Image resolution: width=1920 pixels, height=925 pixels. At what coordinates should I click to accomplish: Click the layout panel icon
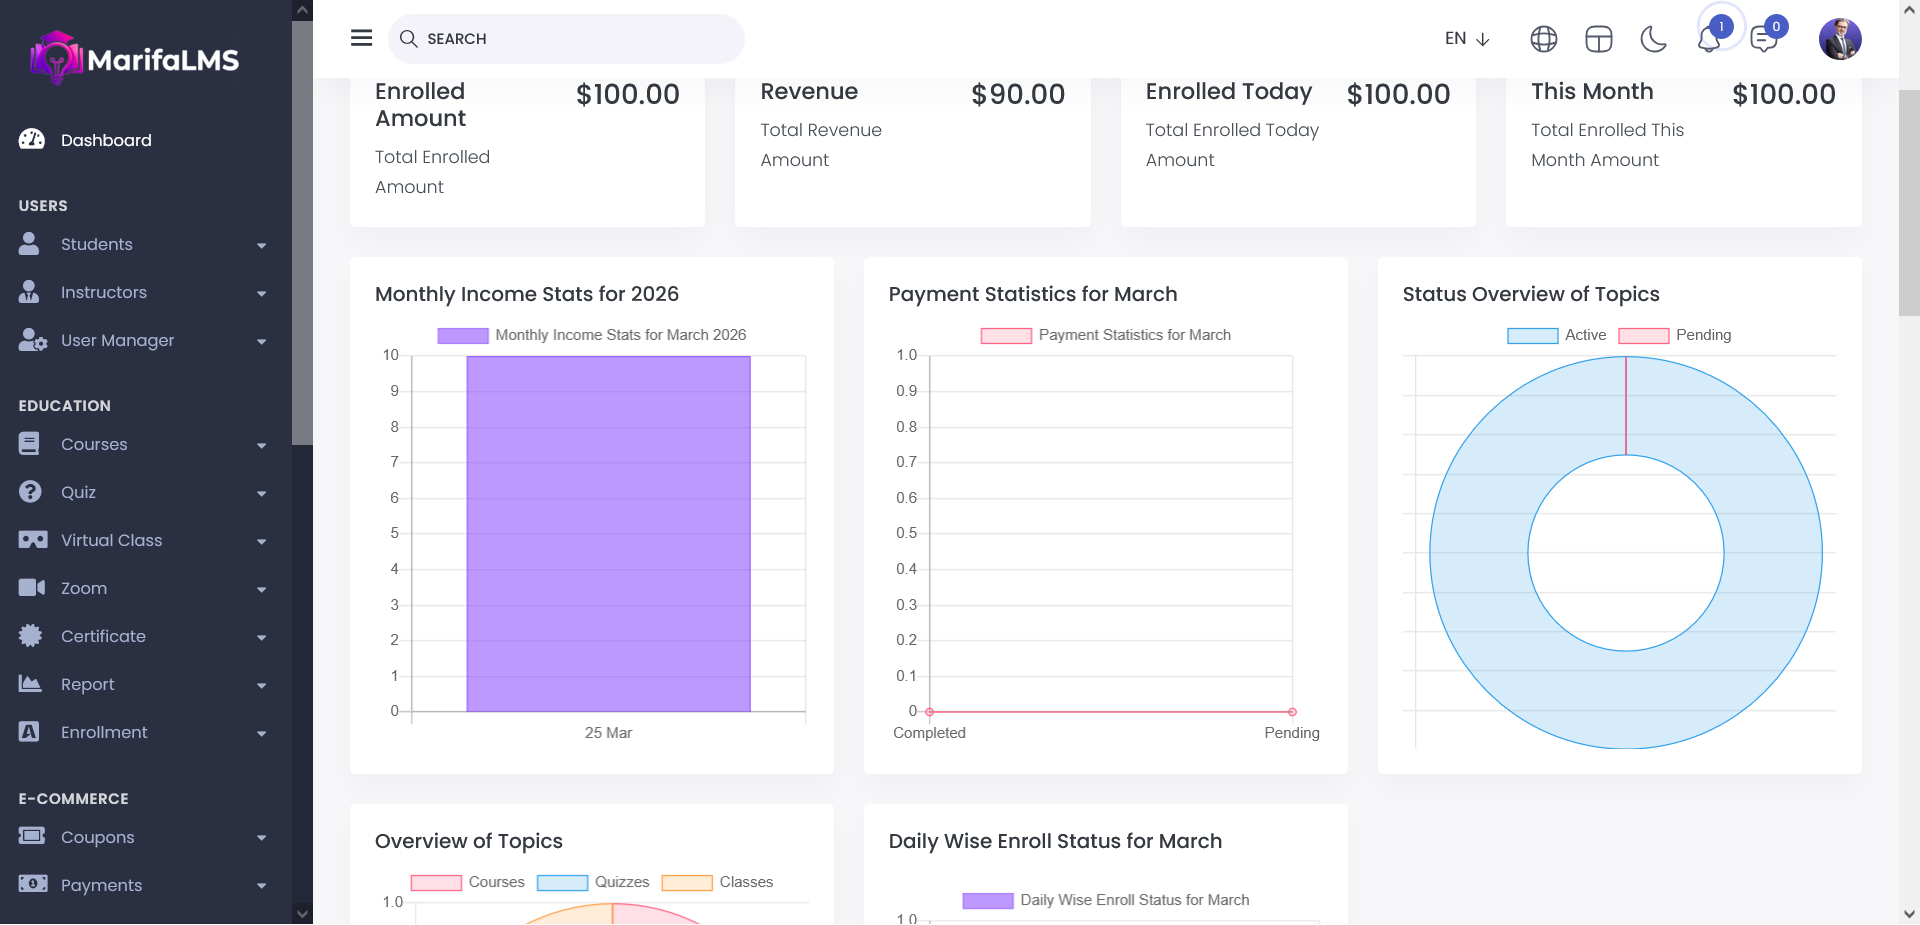point(1598,39)
